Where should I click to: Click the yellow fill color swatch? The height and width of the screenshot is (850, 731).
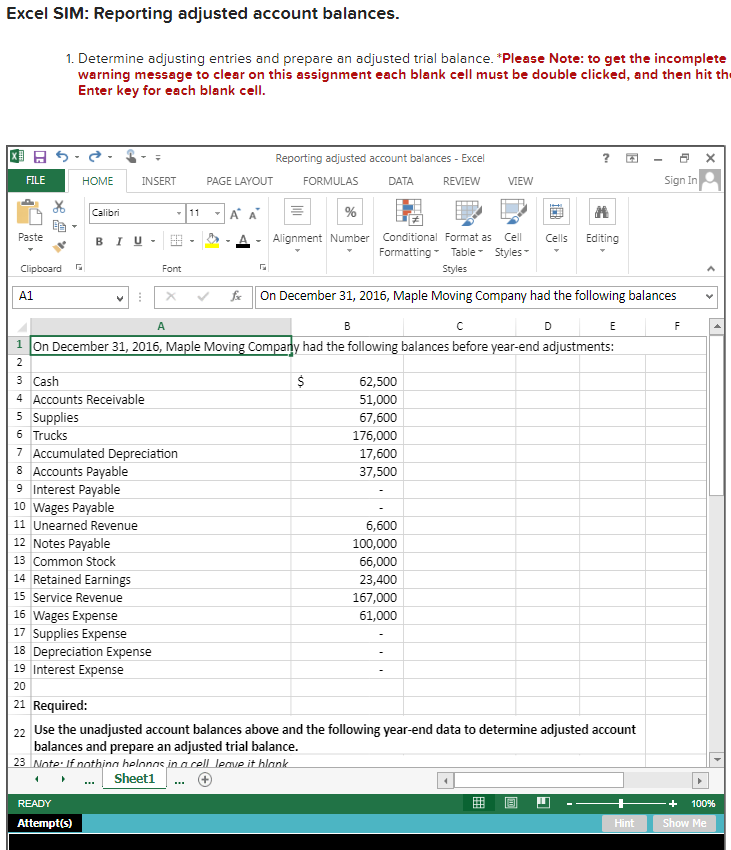tap(212, 241)
